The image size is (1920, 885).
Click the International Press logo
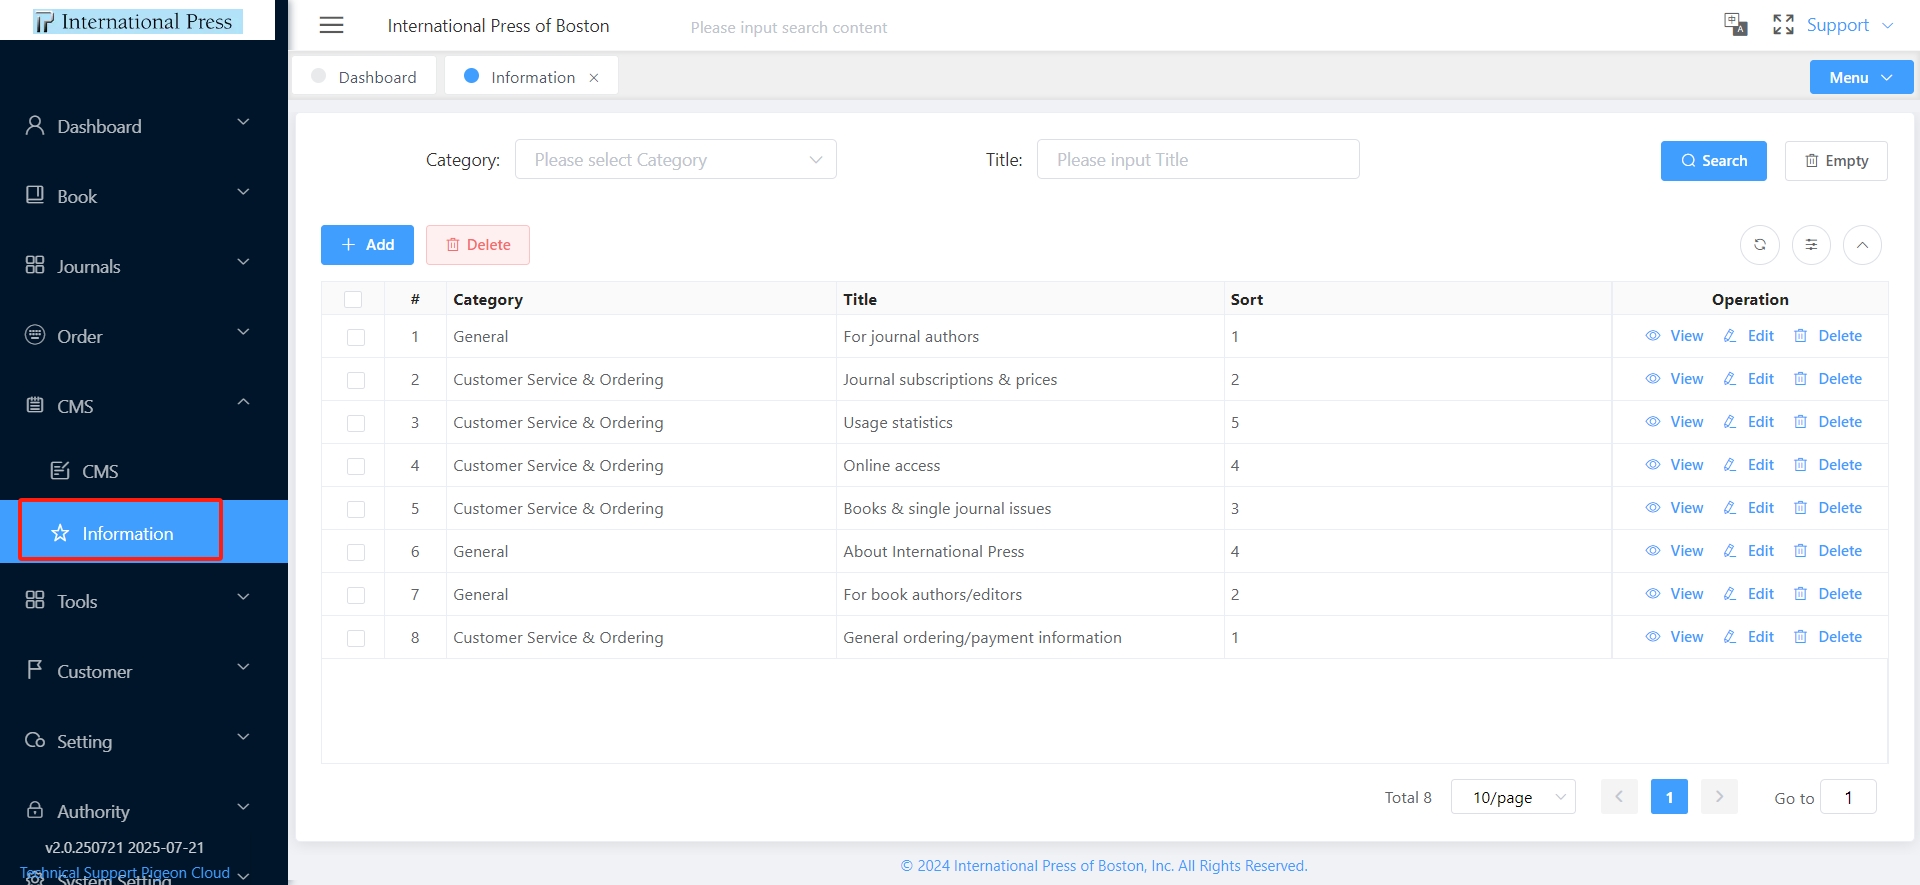point(138,21)
